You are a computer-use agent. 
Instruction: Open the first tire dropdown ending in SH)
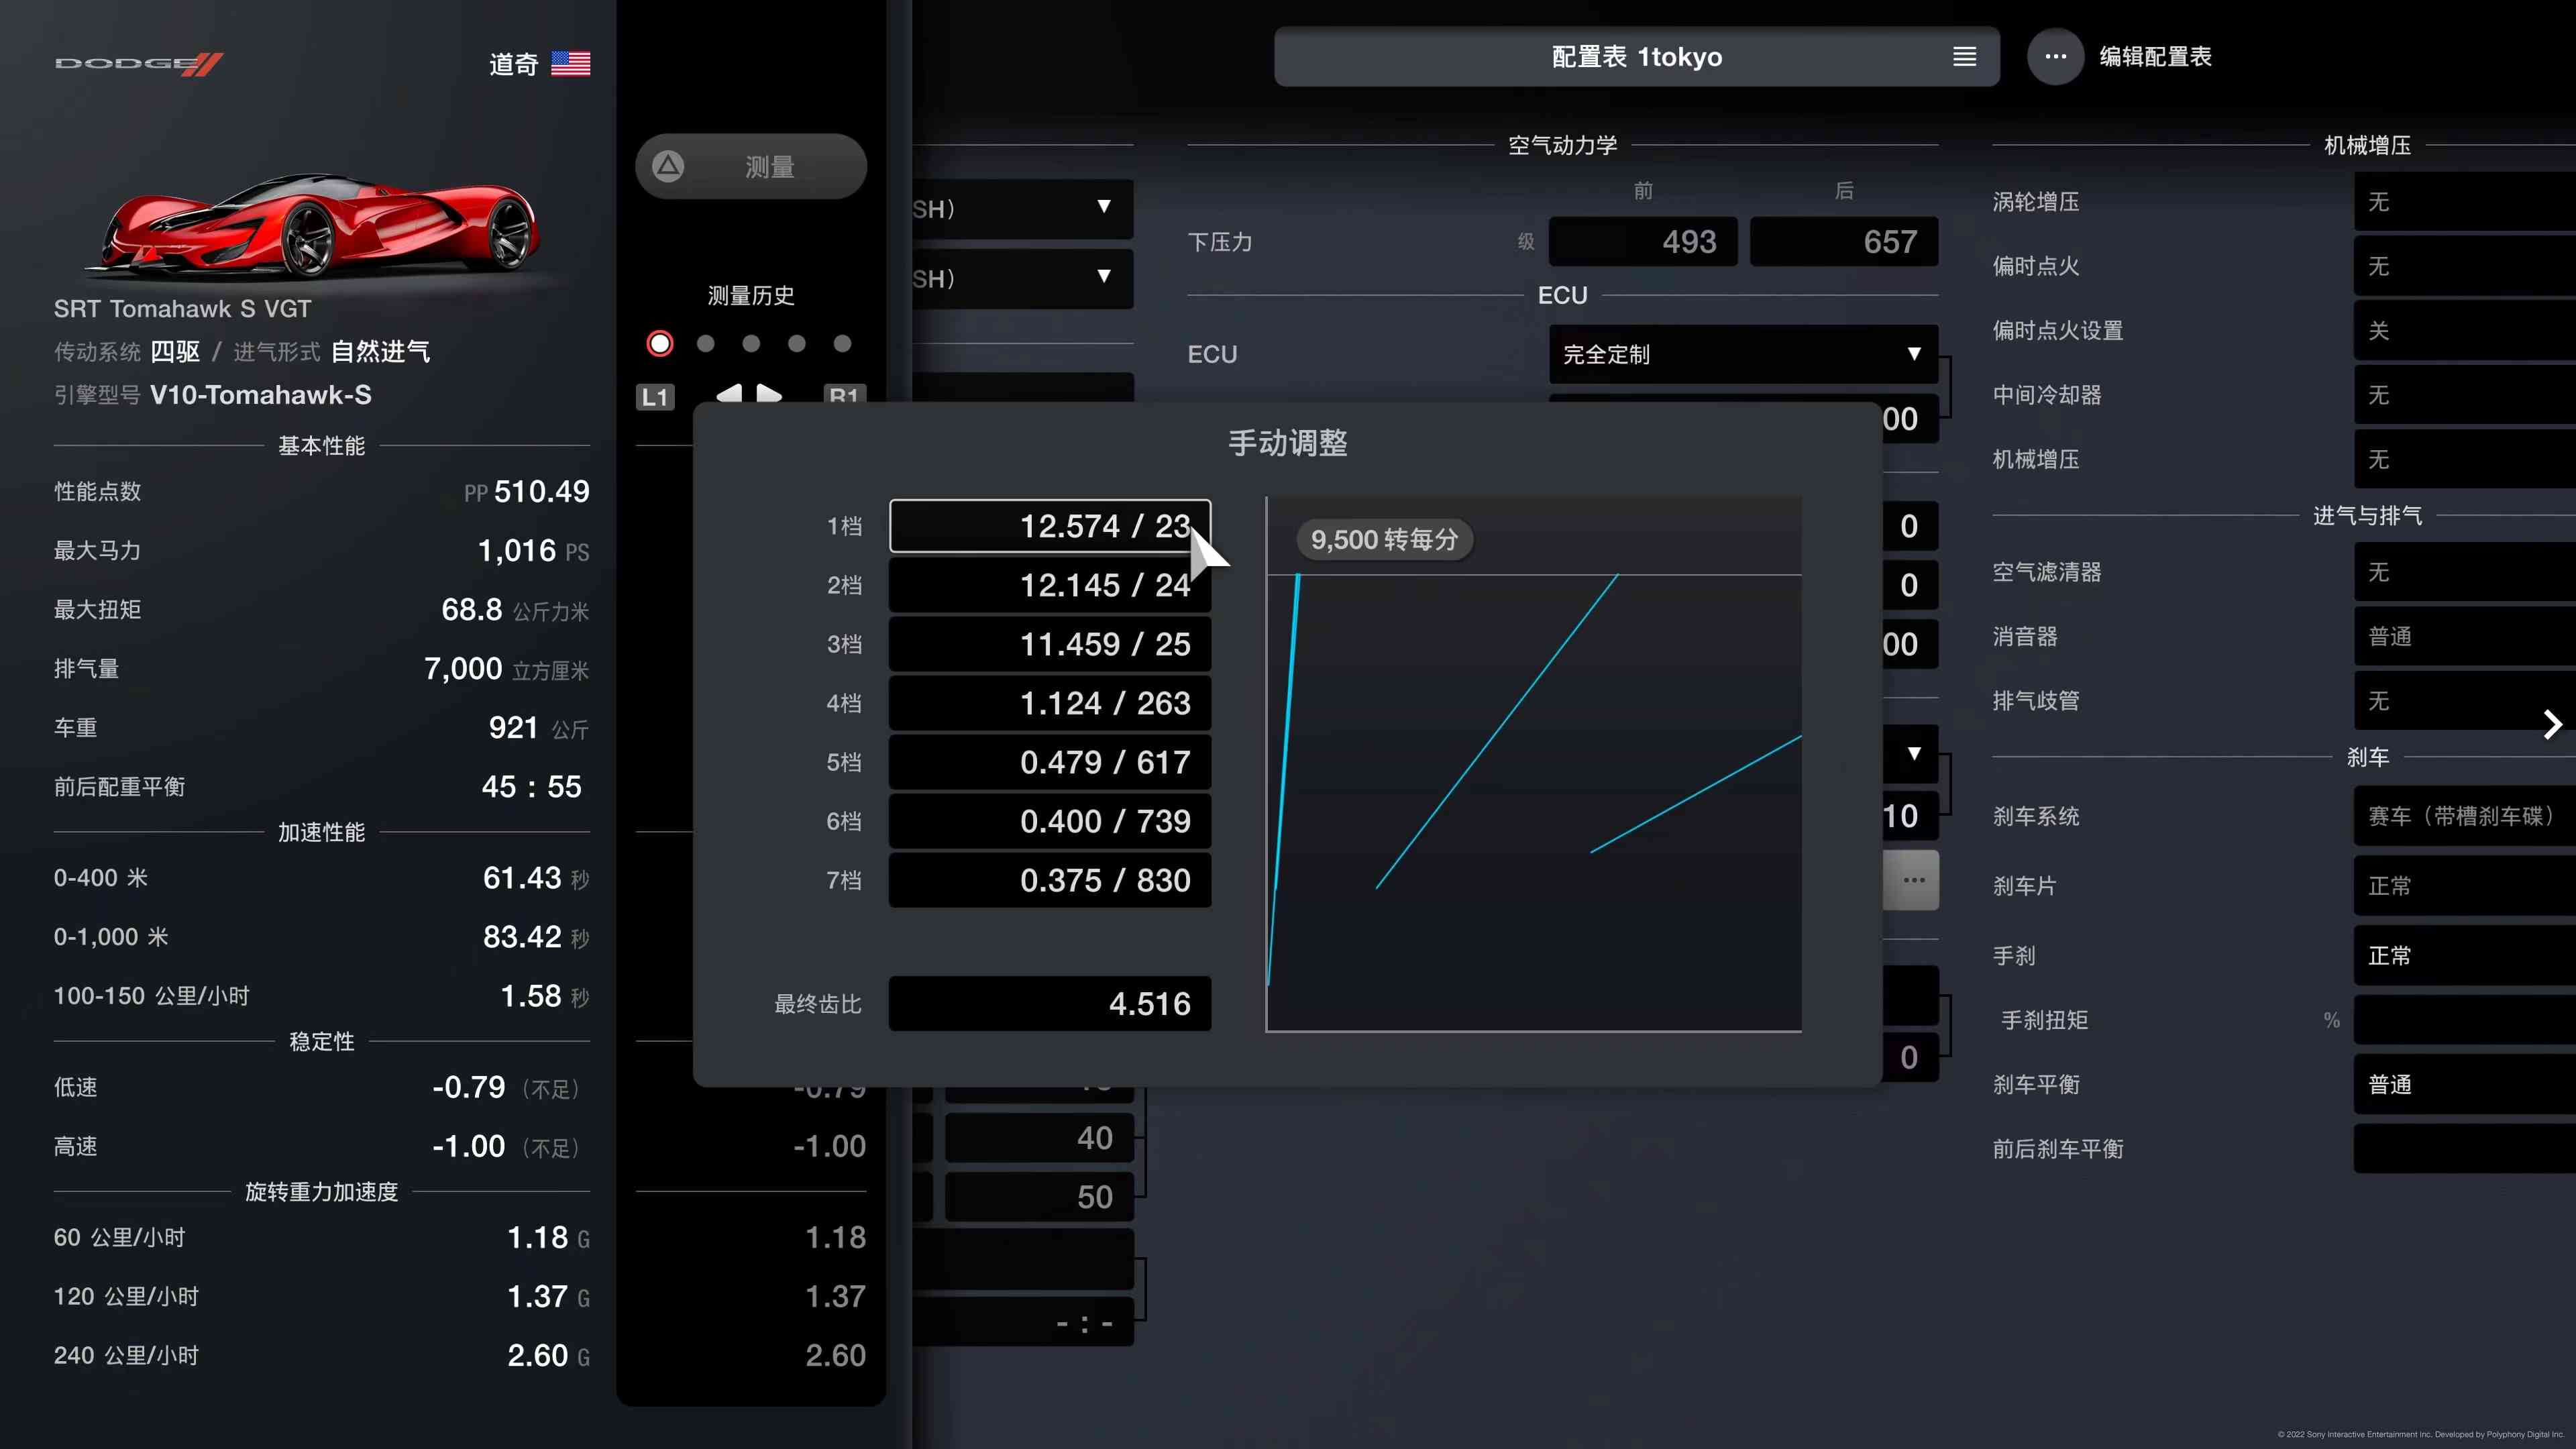(1023, 208)
